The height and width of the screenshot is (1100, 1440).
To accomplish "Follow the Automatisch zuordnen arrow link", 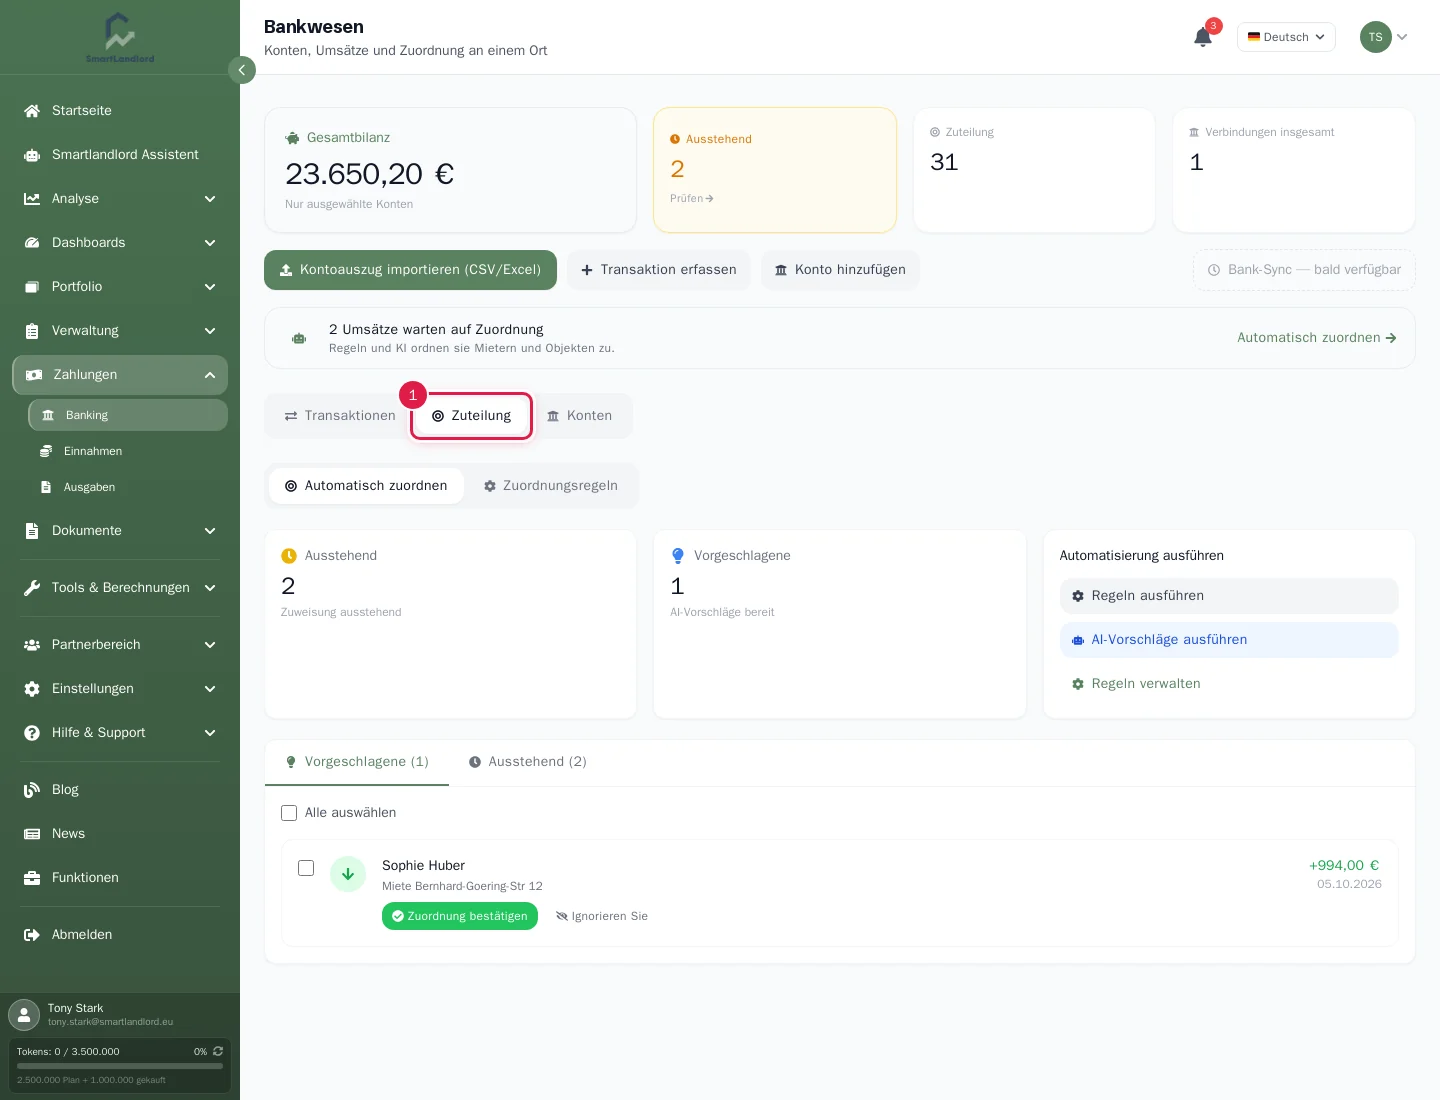I will pos(1316,338).
